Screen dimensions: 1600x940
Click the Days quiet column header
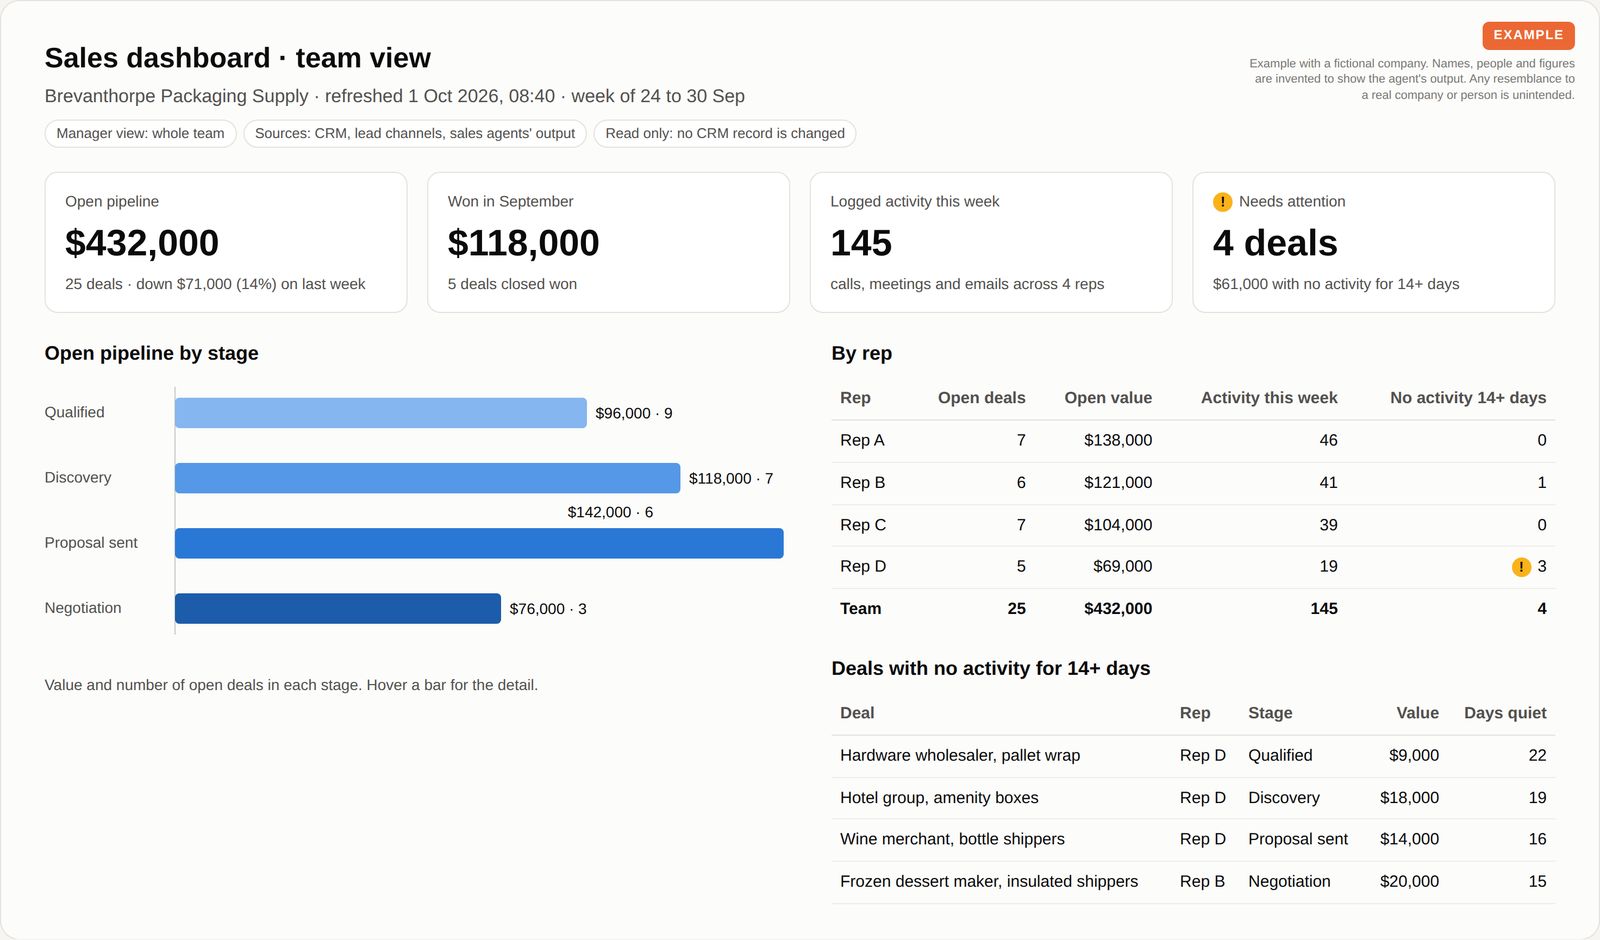coord(1505,713)
